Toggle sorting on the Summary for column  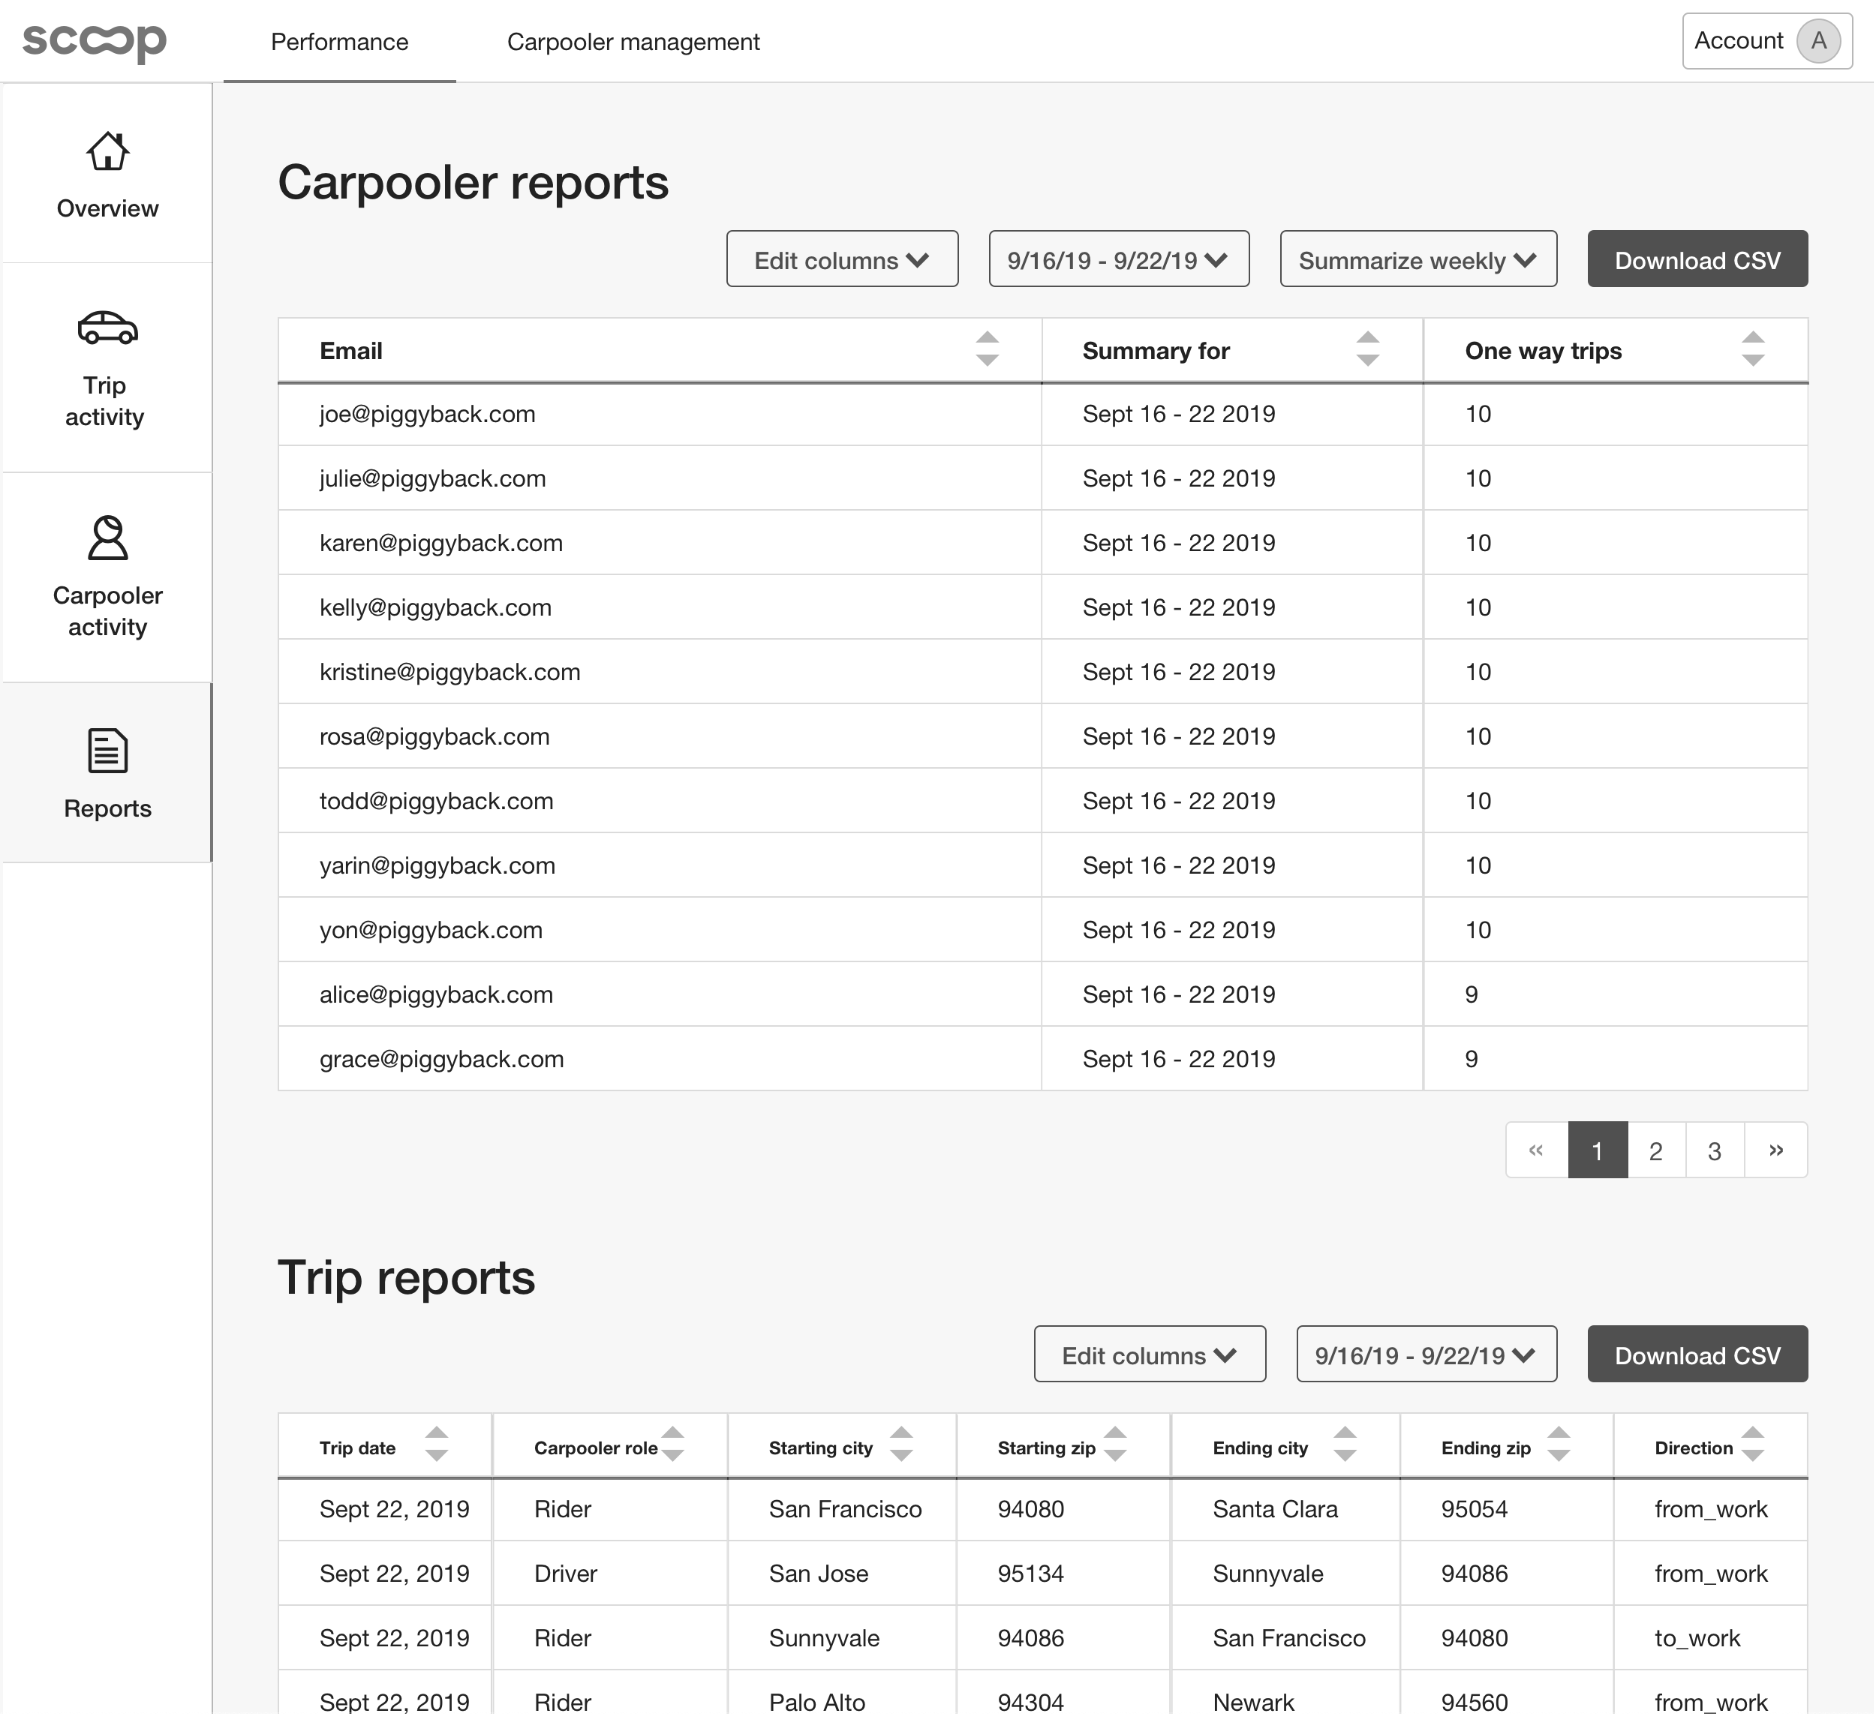point(1366,350)
